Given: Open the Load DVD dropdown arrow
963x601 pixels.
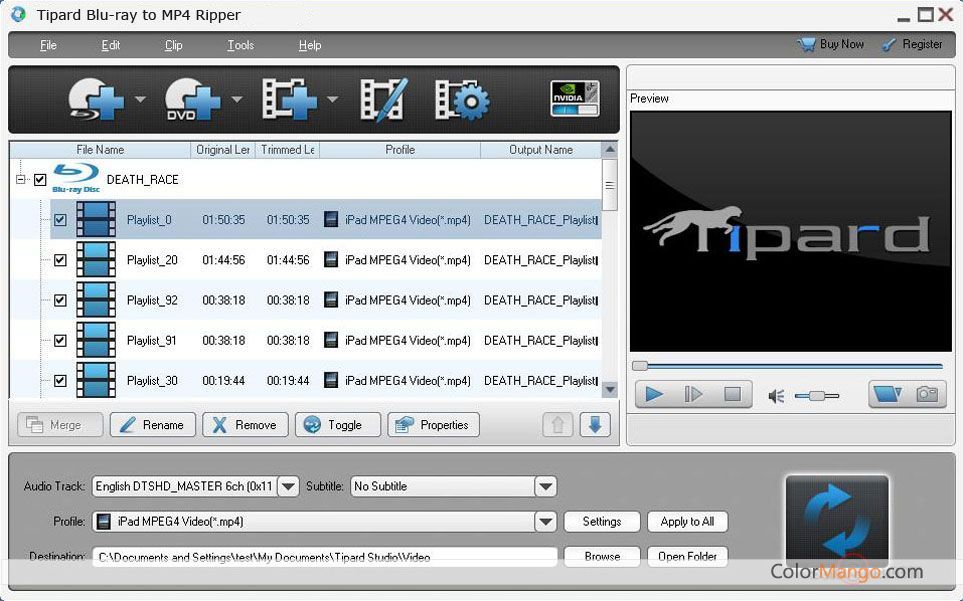Looking at the screenshot, I should (x=237, y=99).
